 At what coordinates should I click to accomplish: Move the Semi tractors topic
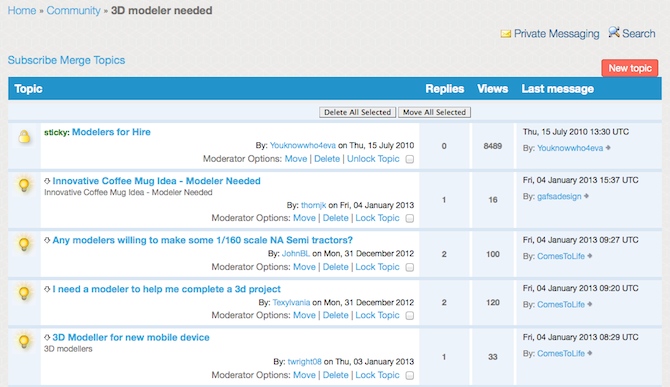coord(304,267)
